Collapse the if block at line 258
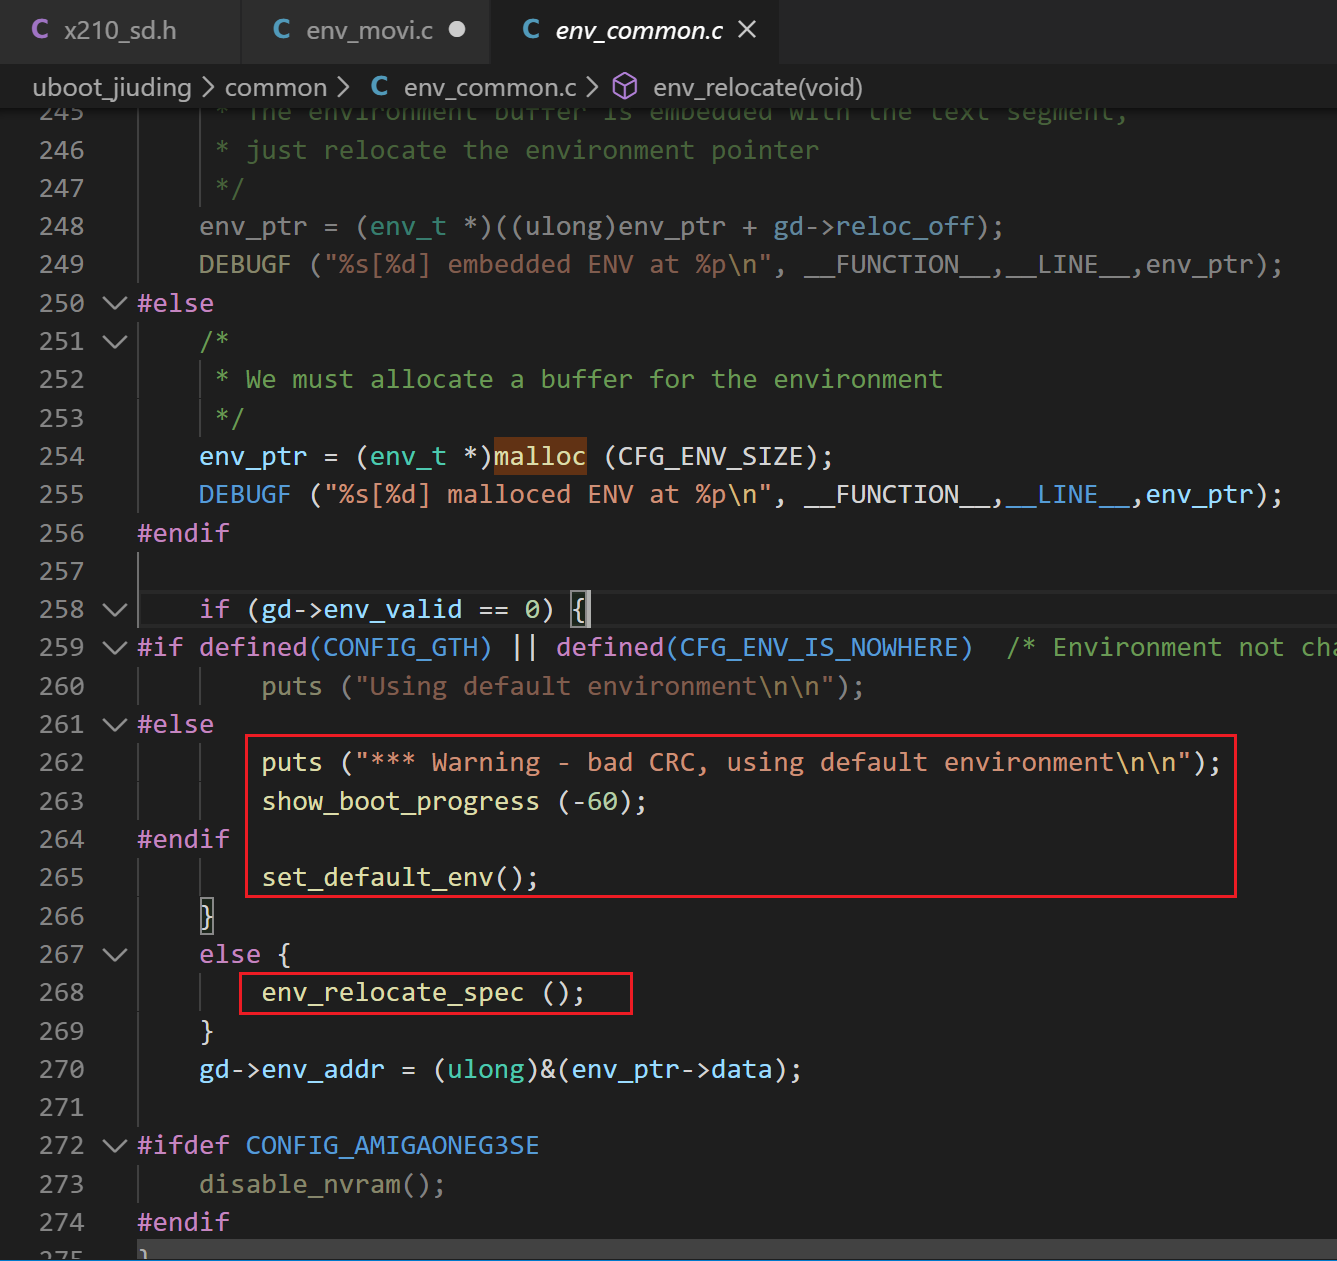Image resolution: width=1337 pixels, height=1261 pixels. click(115, 610)
